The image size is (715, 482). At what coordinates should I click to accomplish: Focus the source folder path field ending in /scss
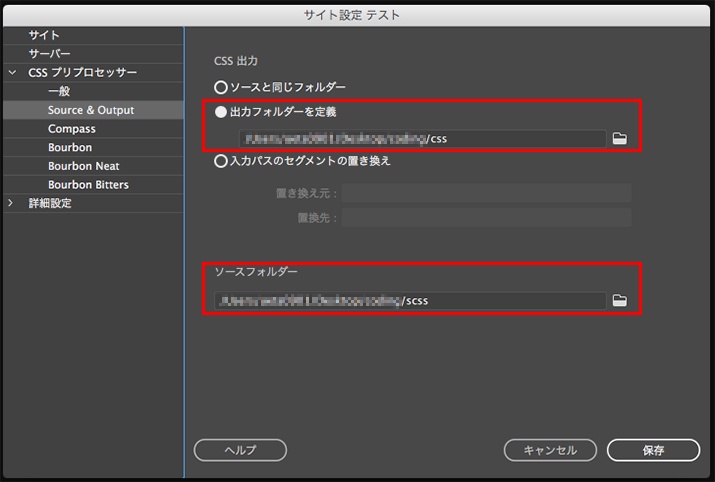coord(410,300)
